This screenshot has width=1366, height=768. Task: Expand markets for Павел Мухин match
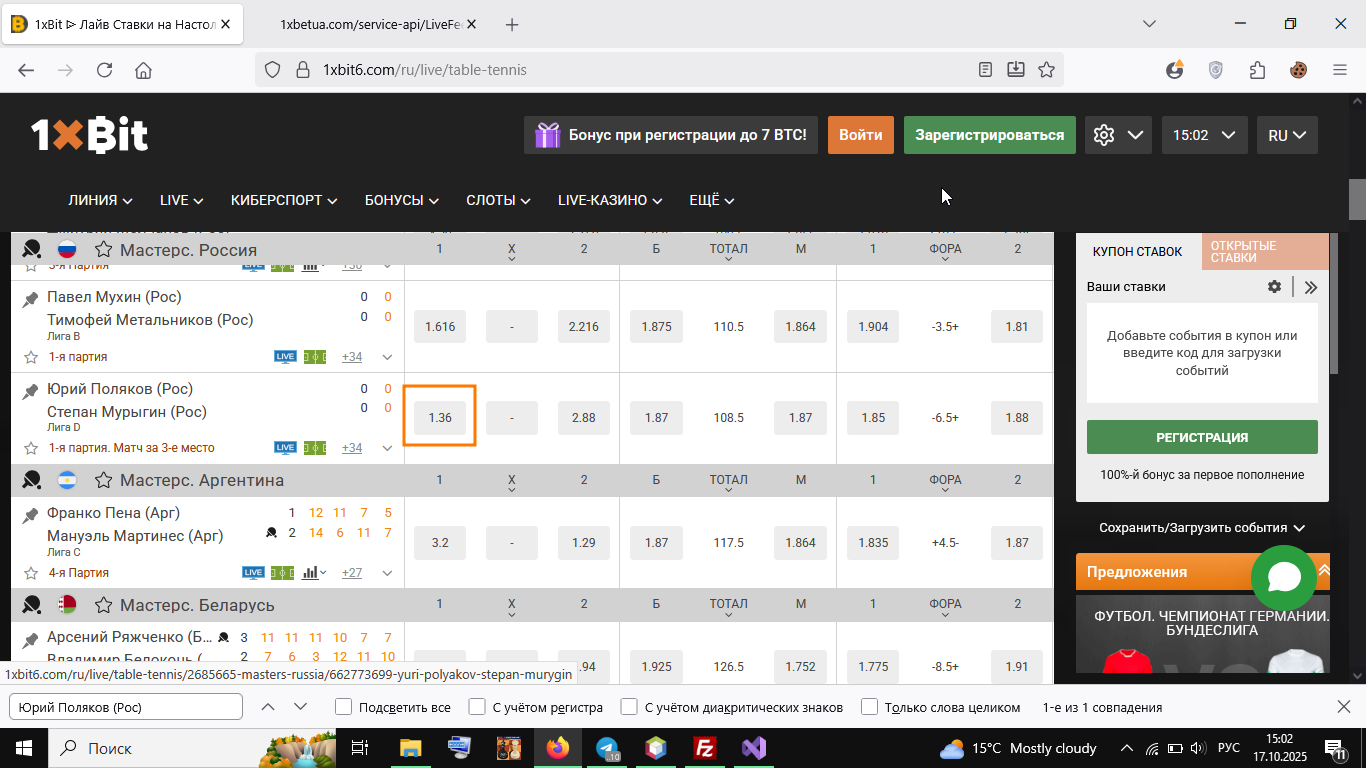pos(387,357)
